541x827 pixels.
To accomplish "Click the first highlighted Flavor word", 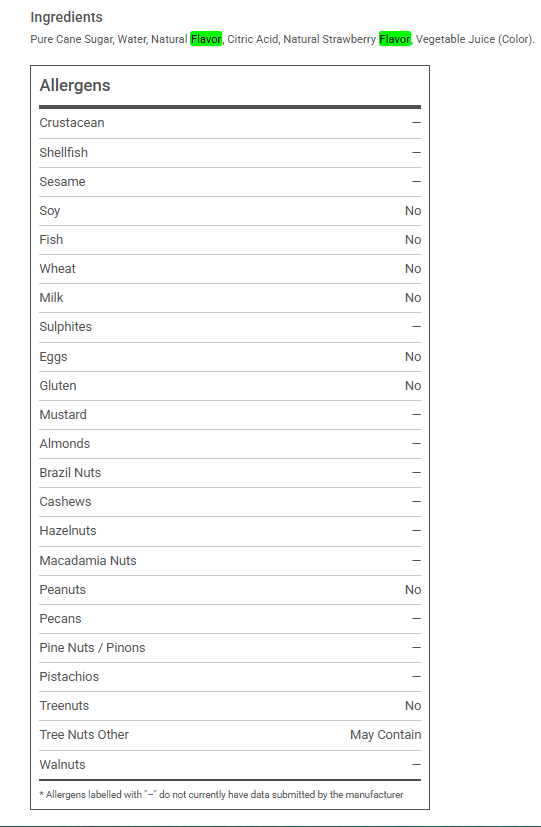I will tap(206, 39).
